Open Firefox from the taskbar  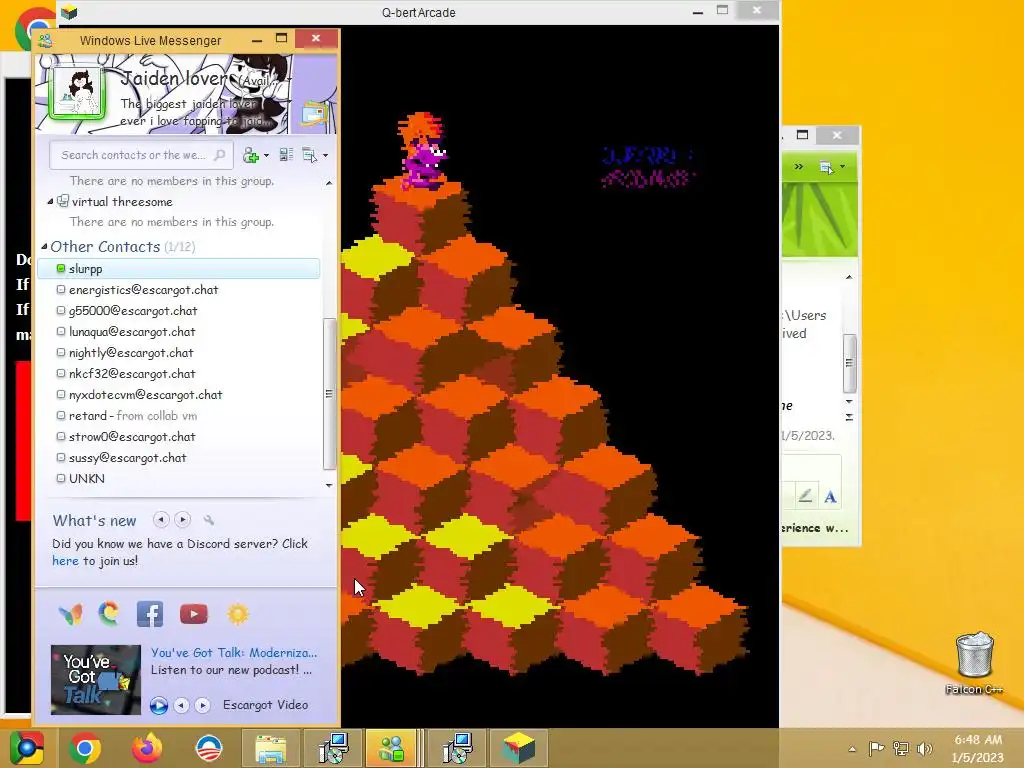point(147,748)
